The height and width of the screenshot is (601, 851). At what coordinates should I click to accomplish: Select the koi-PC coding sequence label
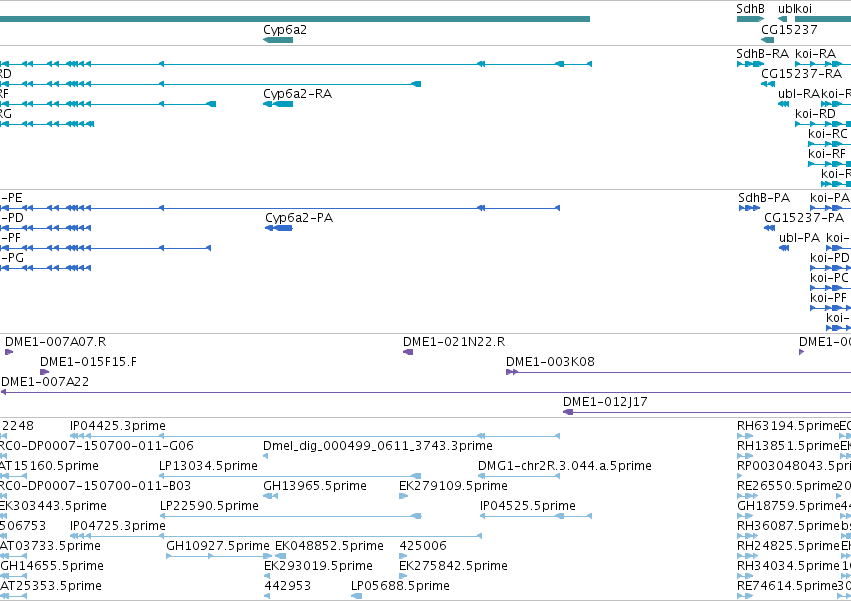(829, 278)
